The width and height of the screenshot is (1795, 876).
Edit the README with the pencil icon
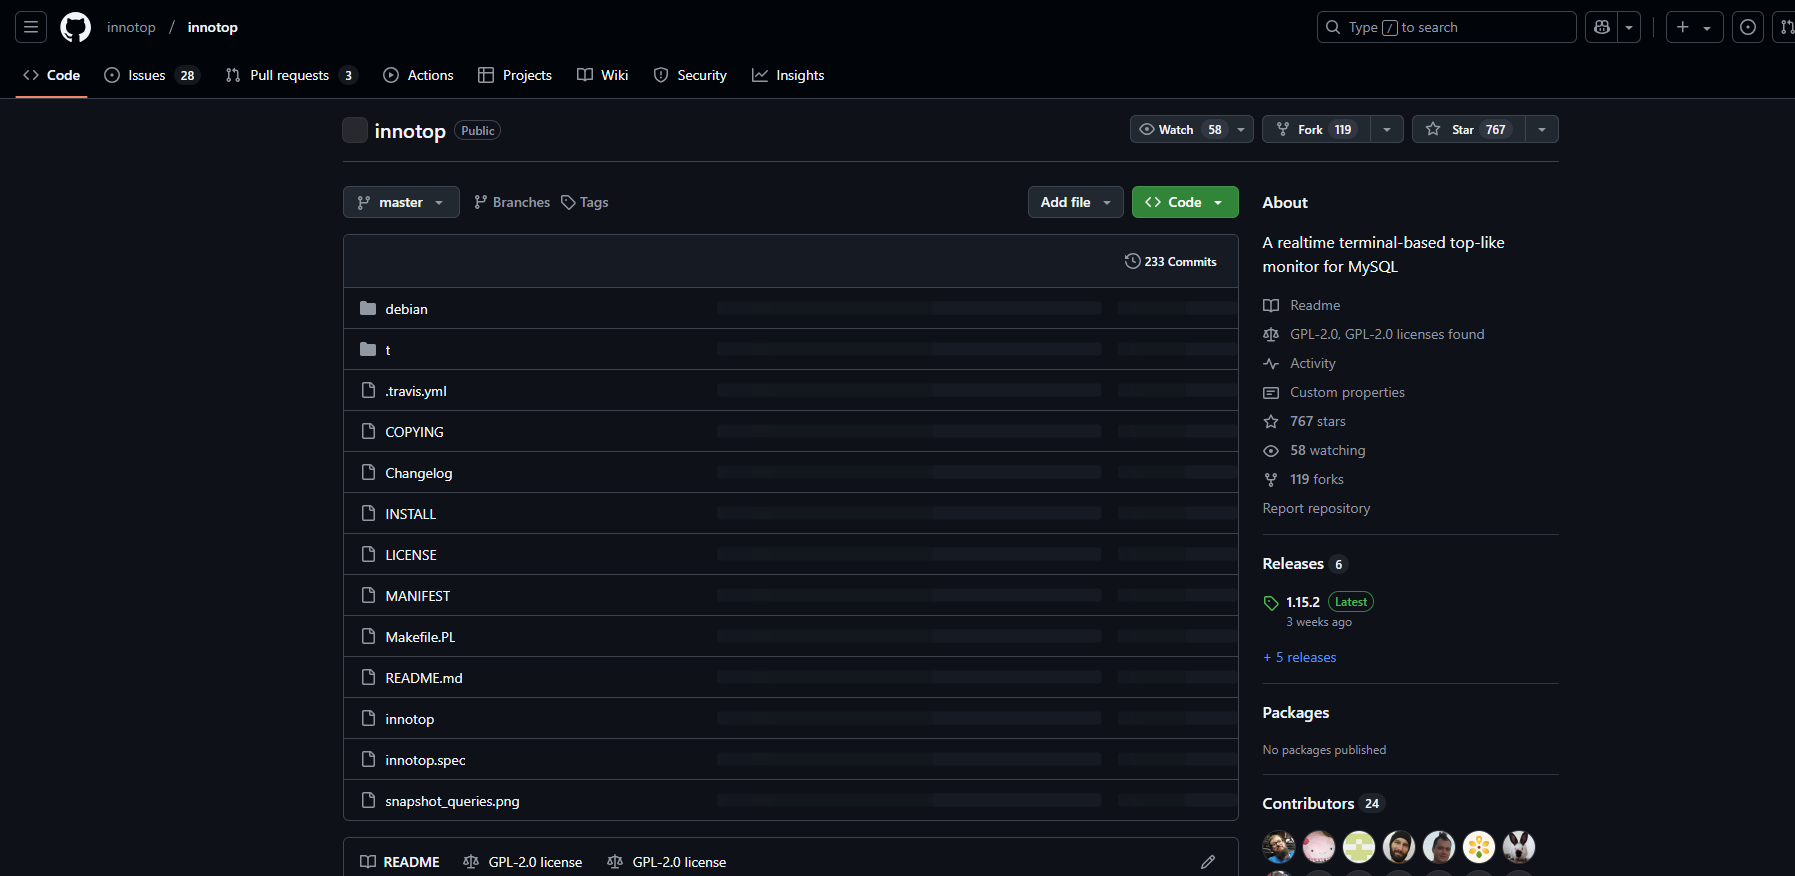[1208, 862]
